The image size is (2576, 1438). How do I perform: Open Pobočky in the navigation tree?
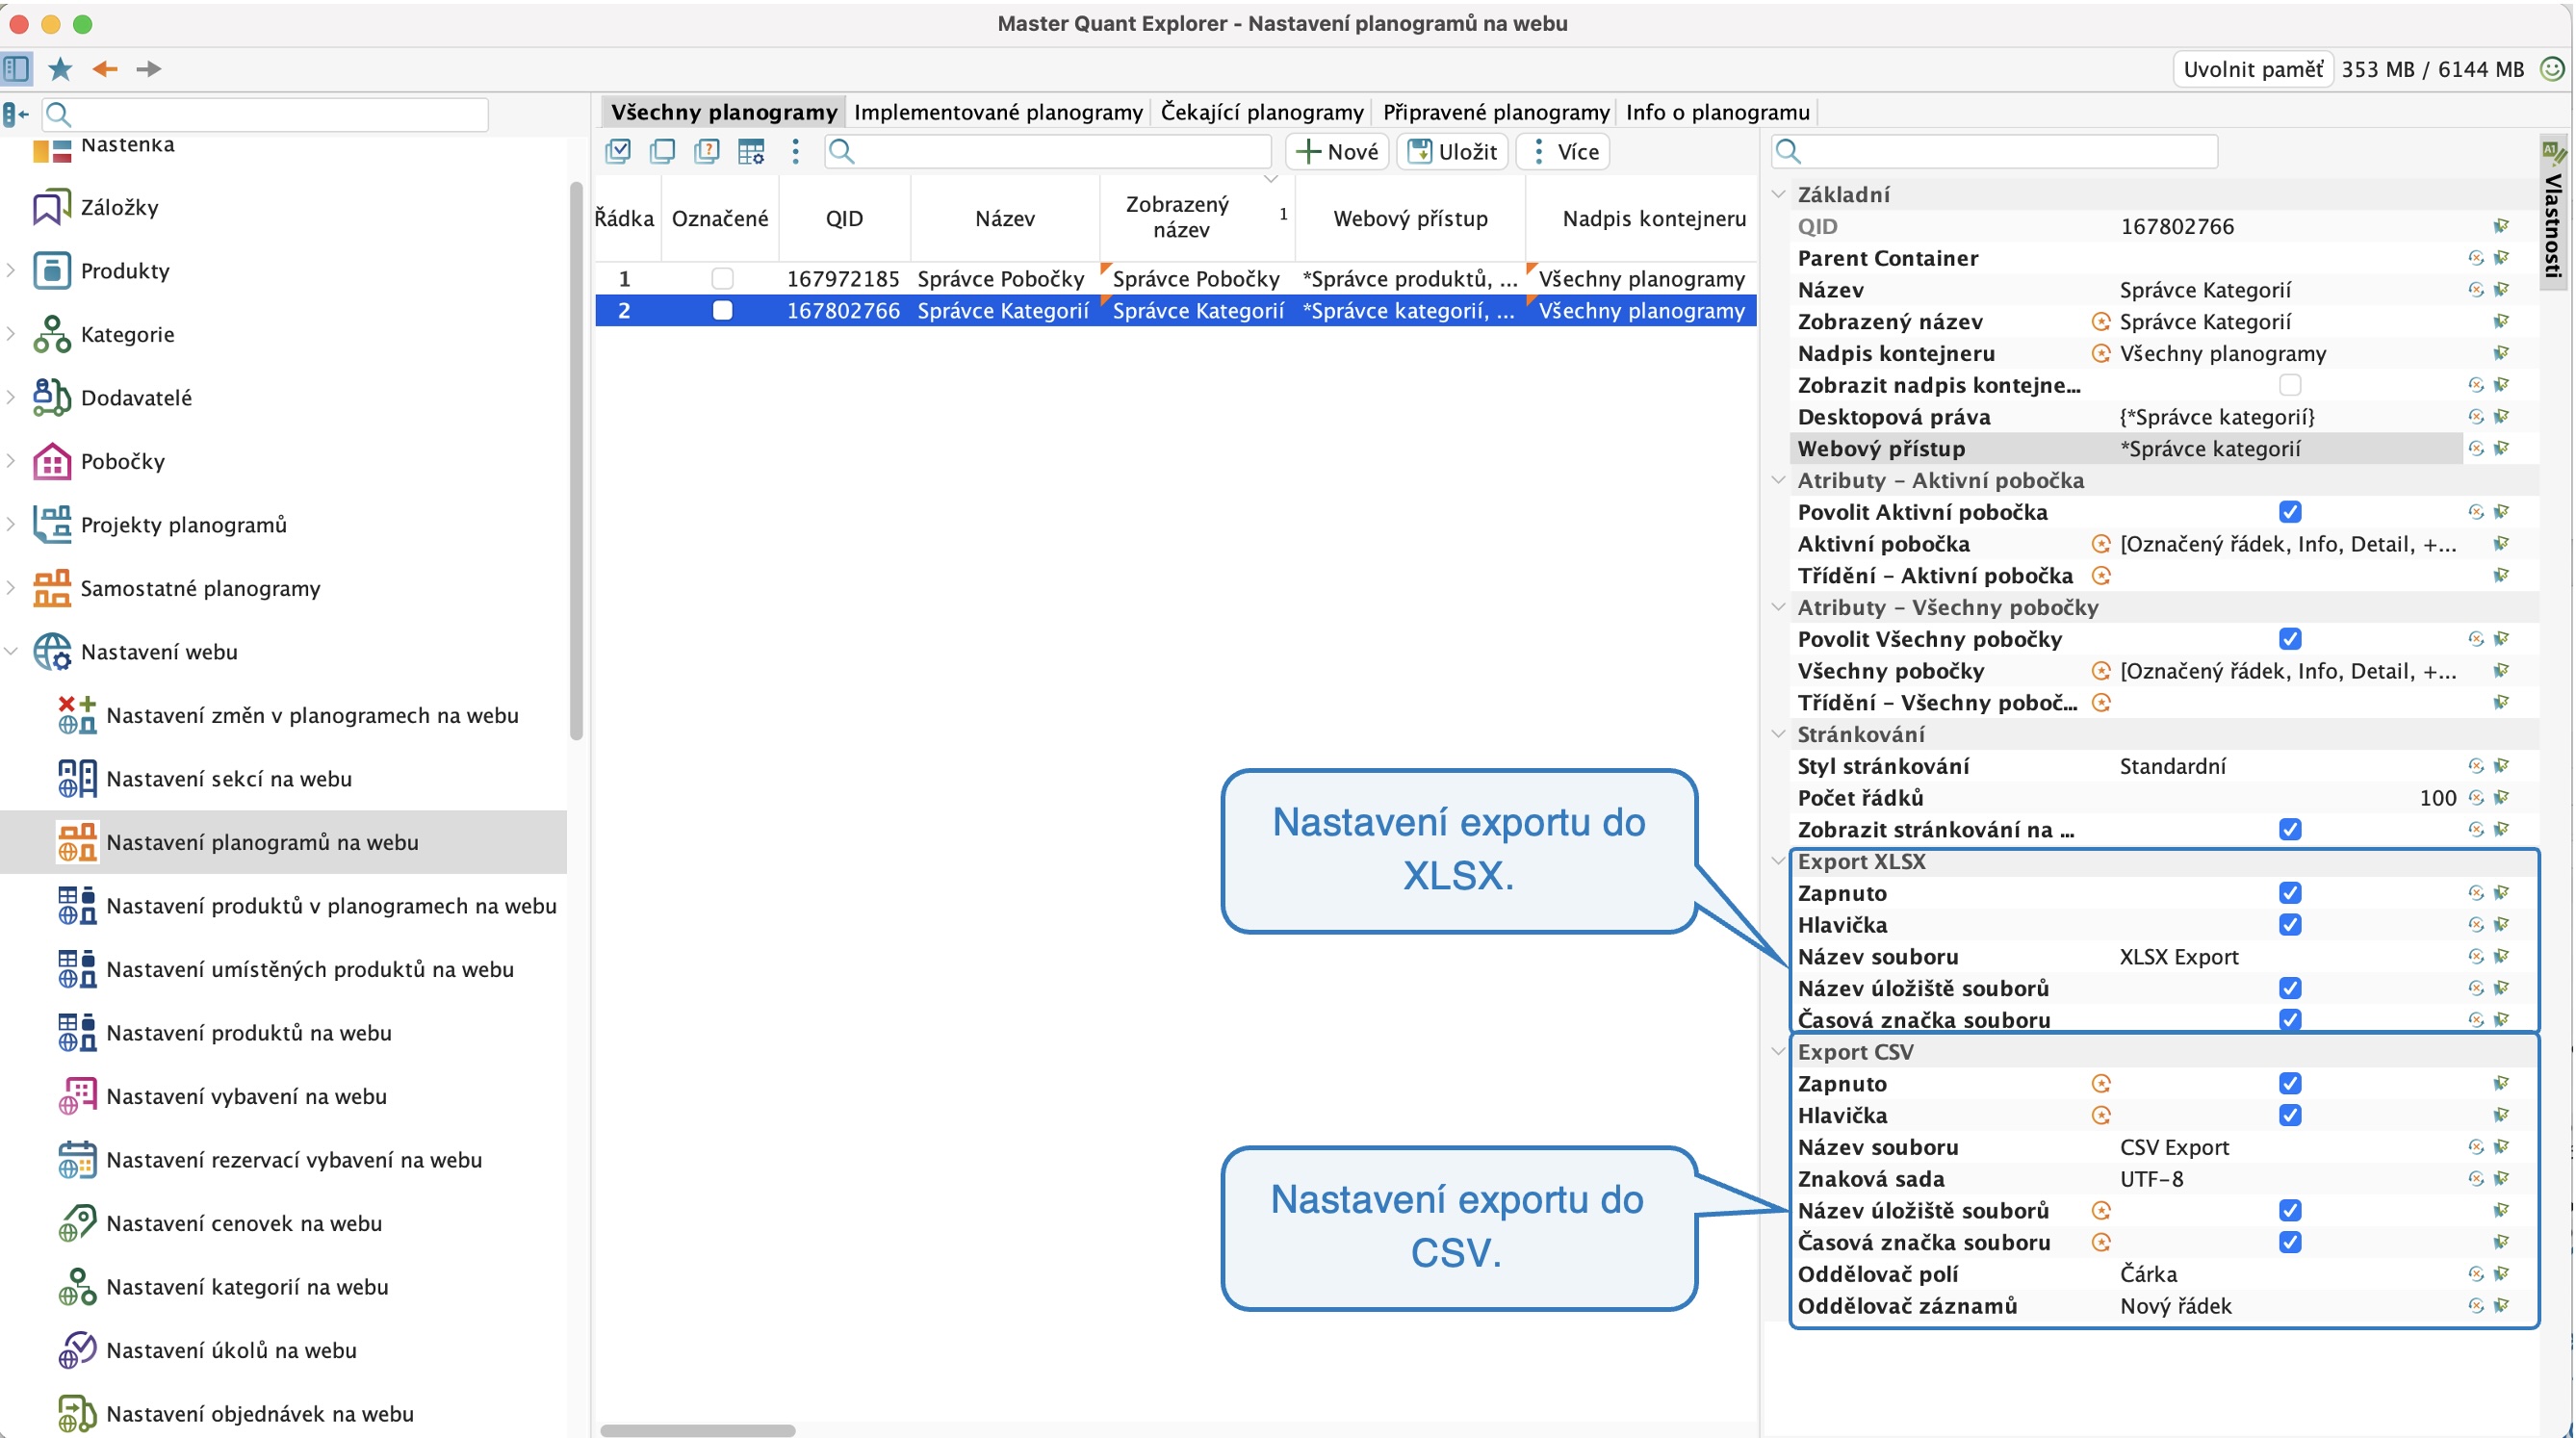click(x=122, y=461)
